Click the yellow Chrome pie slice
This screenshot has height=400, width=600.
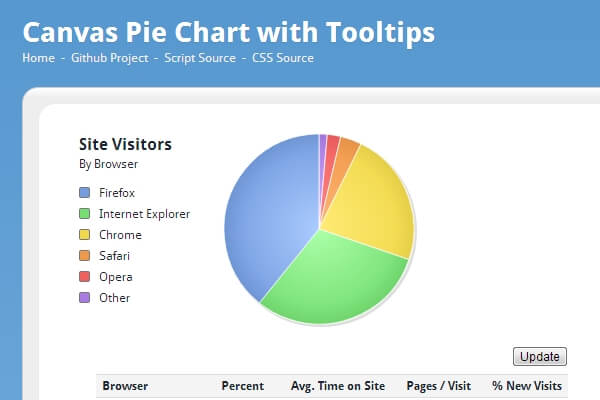click(x=370, y=205)
